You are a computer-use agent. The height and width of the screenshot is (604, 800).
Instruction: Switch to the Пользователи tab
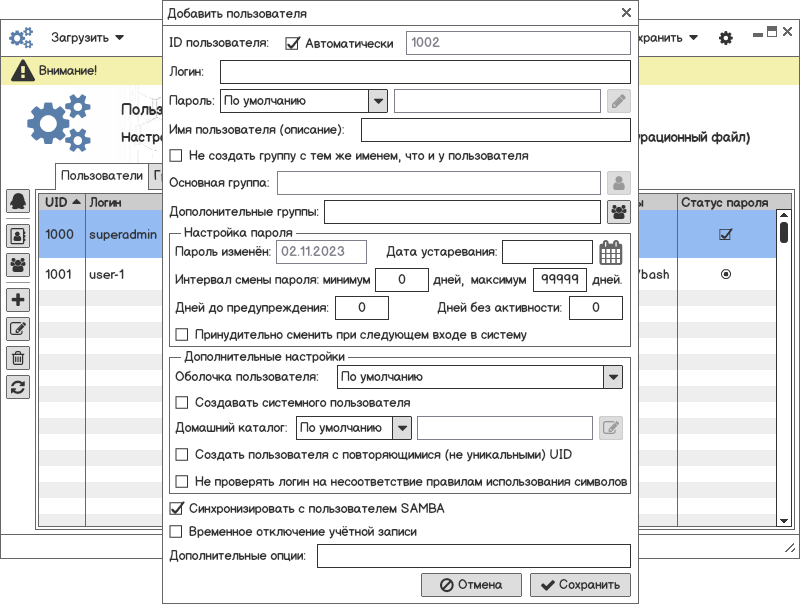tap(102, 175)
